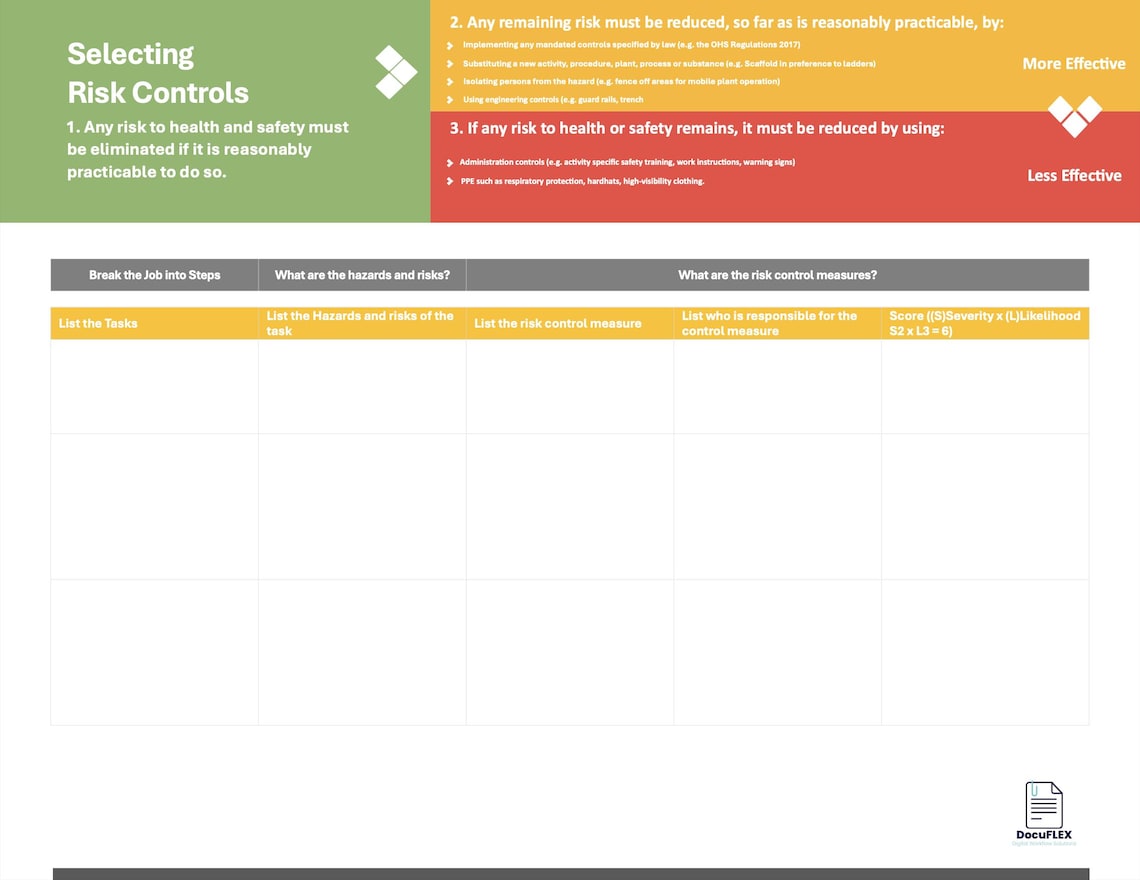Viewport: 1140px width, 880px height.
Task: Click the dark gray bar at the page bottom
Action: pyautogui.click(x=570, y=875)
